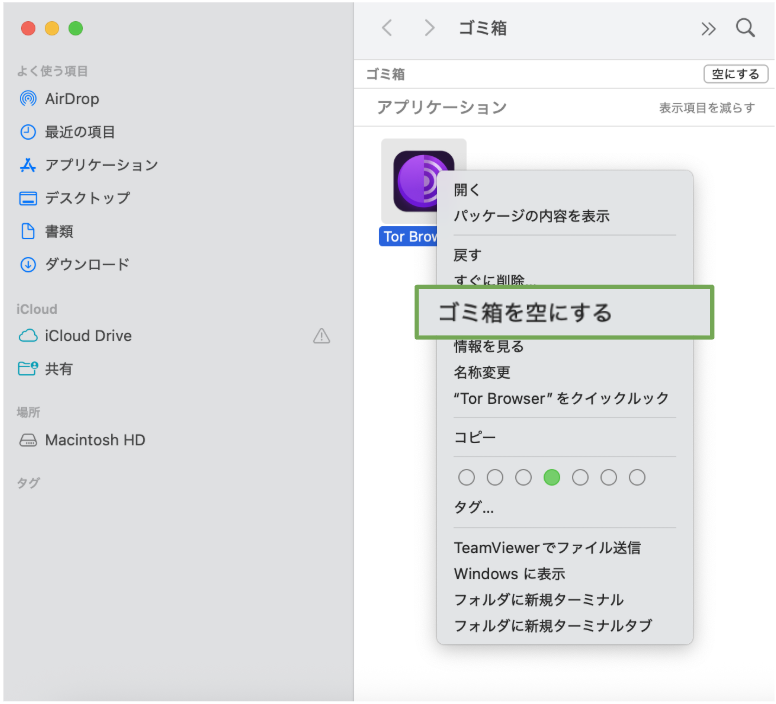The width and height of the screenshot is (776, 704).
Task: Open the 共有 shared folder item
Action: pyautogui.click(x=58, y=369)
